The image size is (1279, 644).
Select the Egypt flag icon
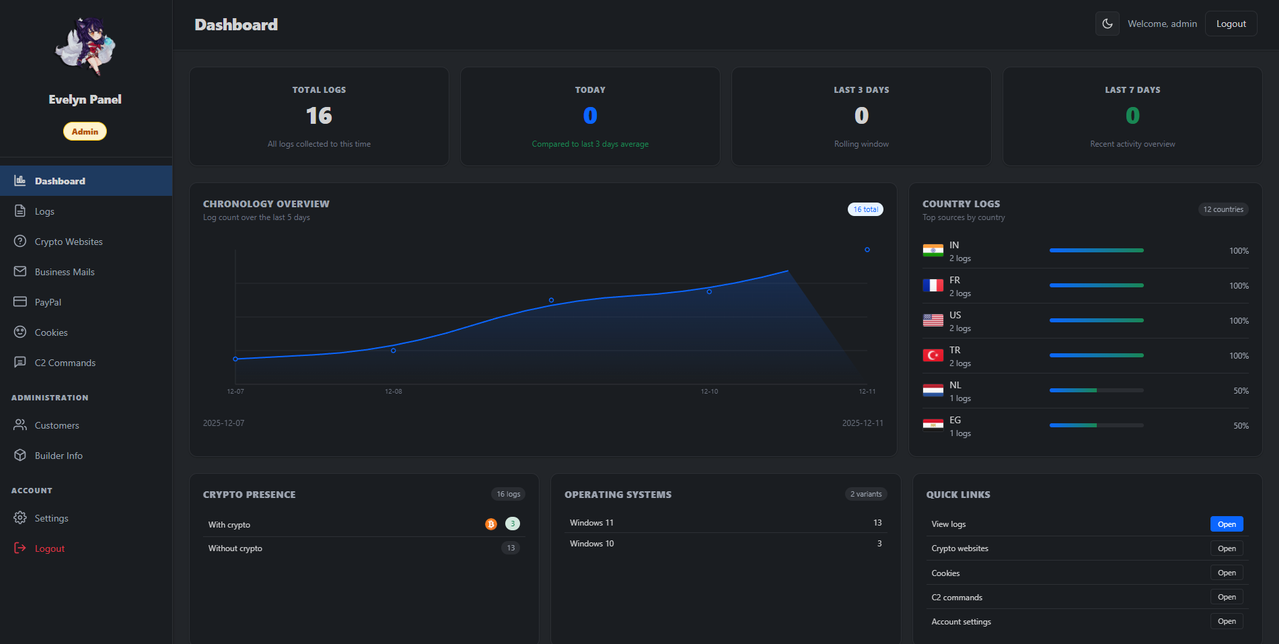[933, 426]
